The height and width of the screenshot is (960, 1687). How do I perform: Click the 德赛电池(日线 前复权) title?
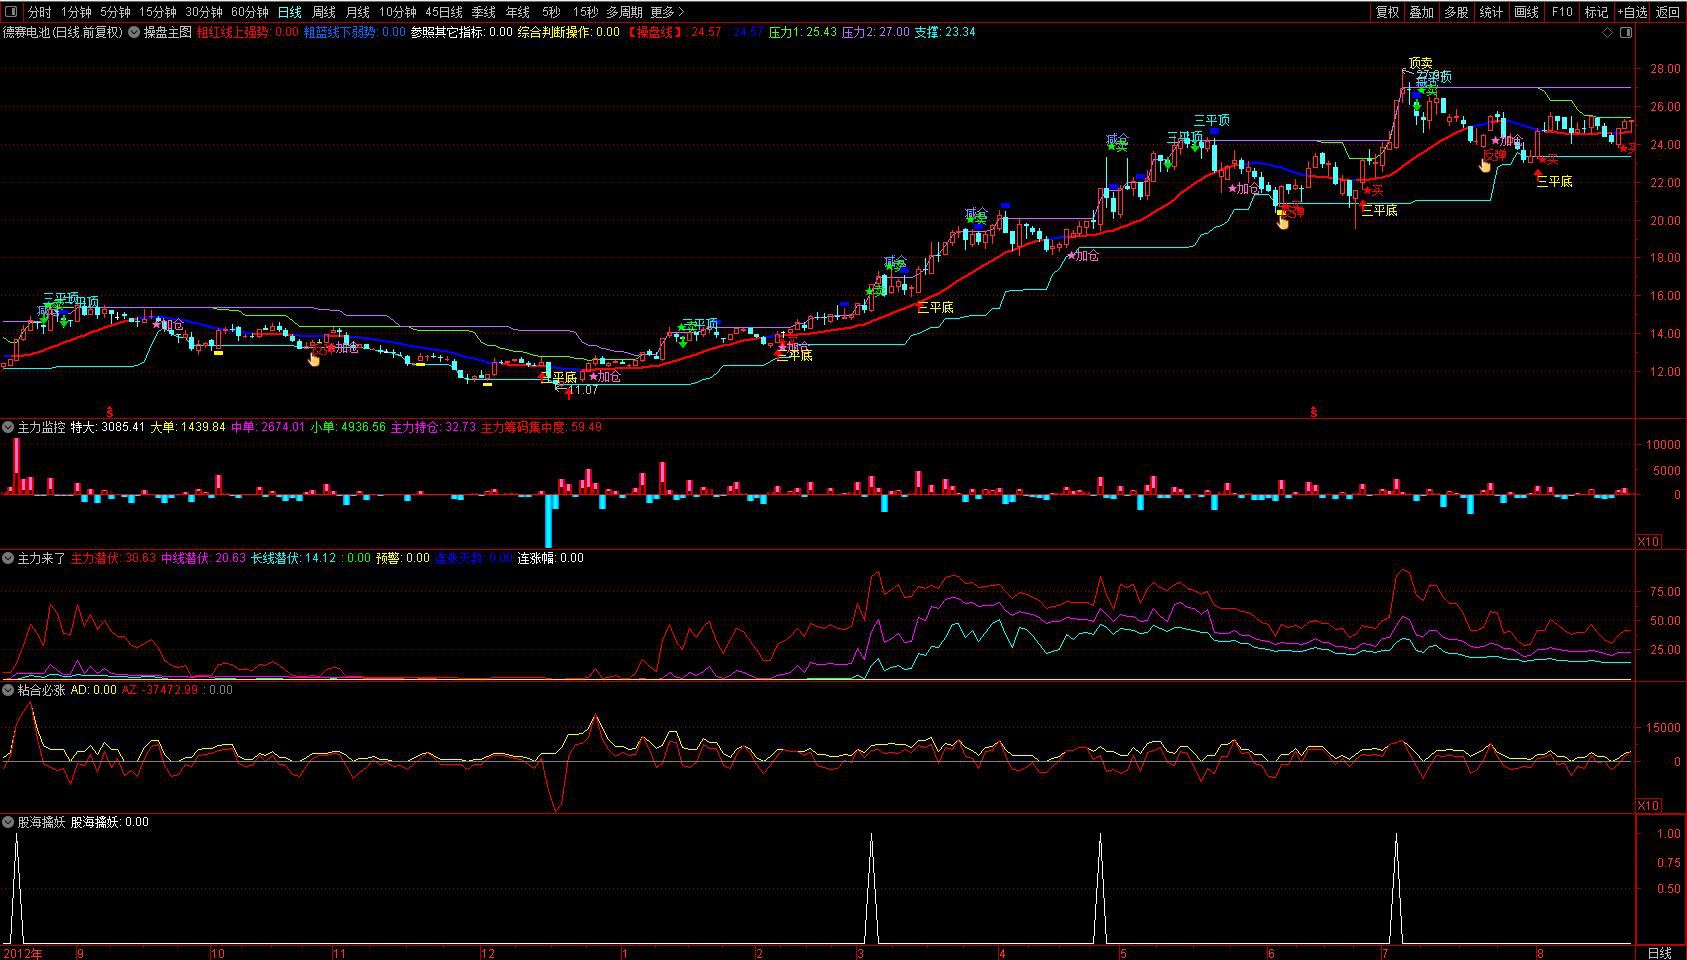click(62, 32)
